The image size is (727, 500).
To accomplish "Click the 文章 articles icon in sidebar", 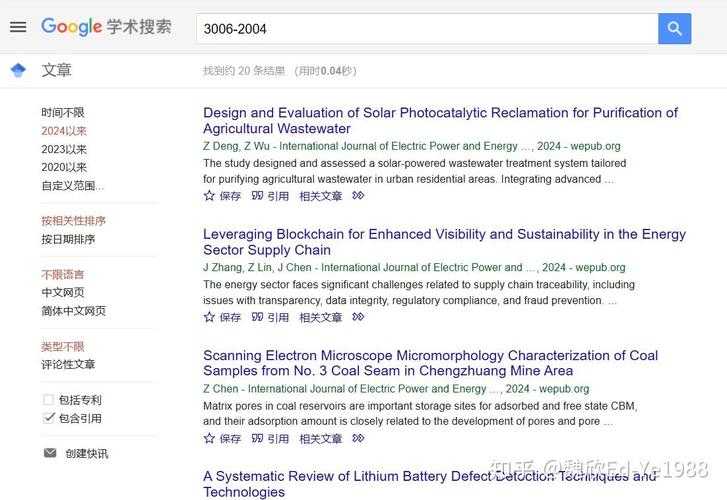I will point(18,70).
